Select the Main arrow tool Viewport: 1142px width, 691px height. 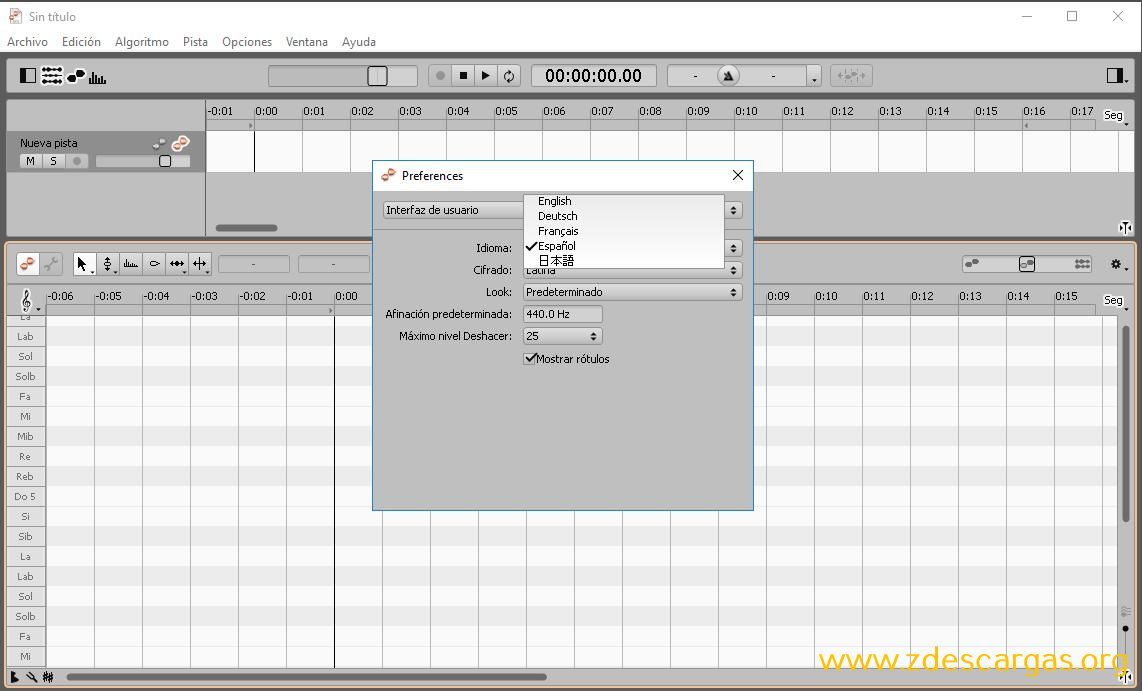pyautogui.click(x=84, y=264)
